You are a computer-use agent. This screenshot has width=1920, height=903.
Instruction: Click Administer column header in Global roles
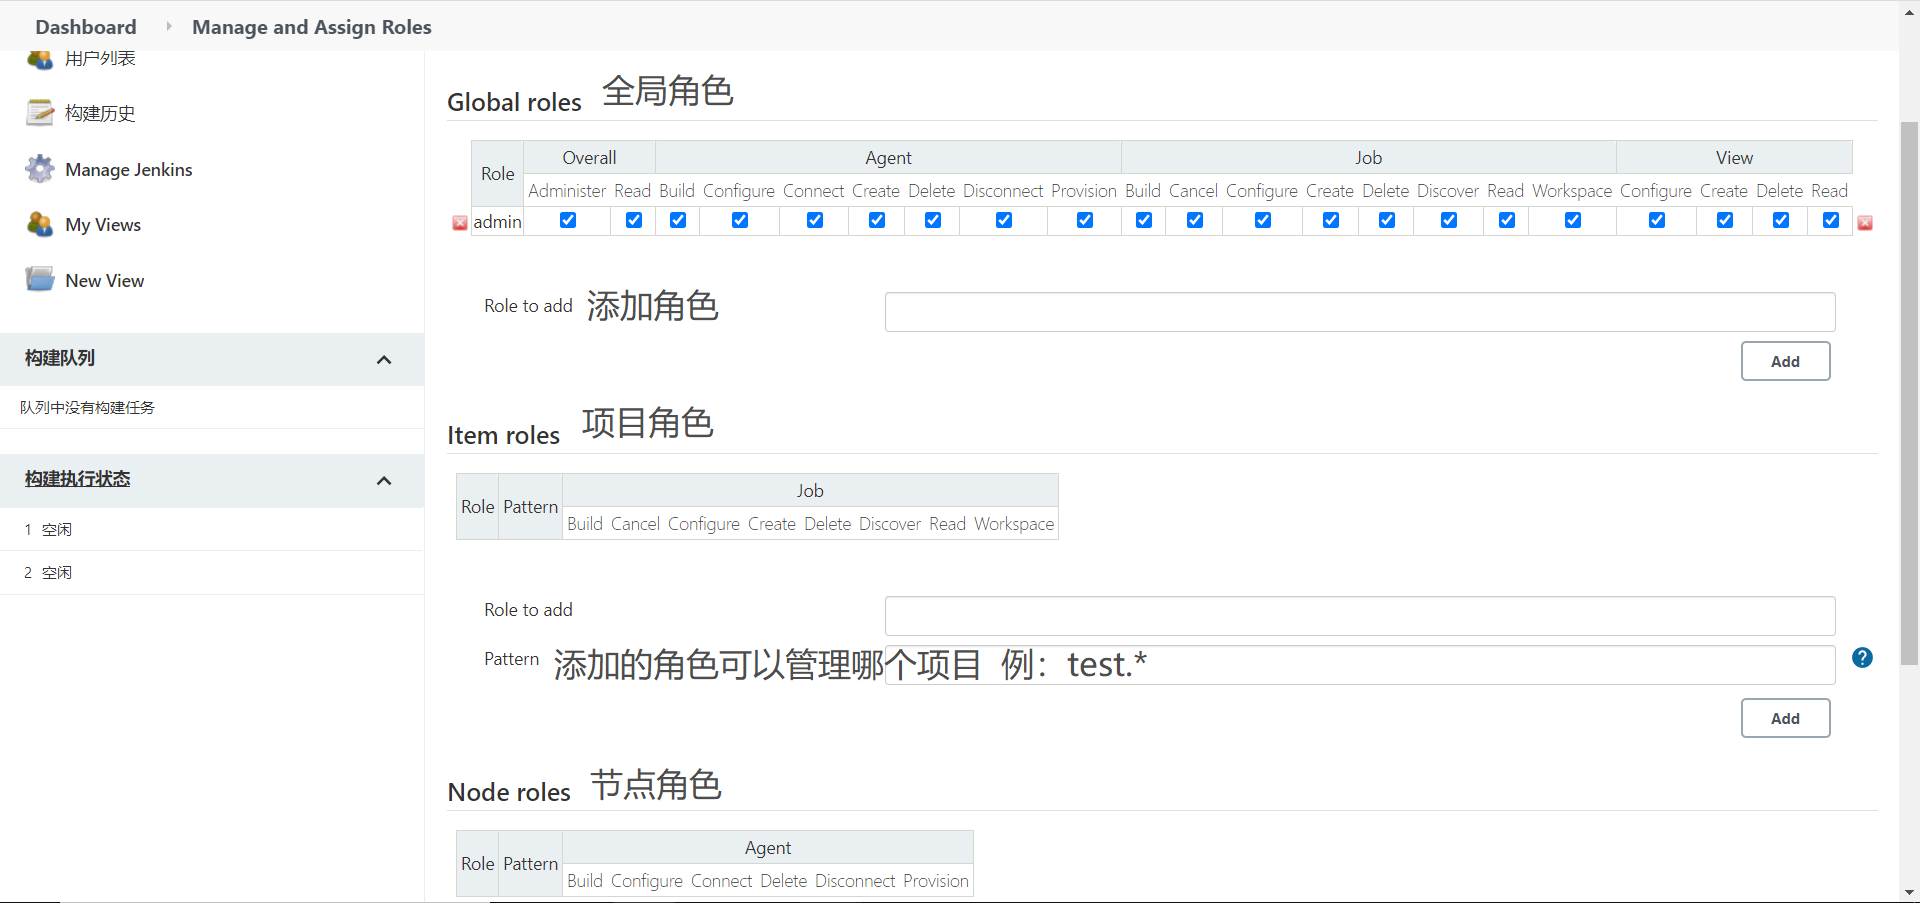(567, 190)
